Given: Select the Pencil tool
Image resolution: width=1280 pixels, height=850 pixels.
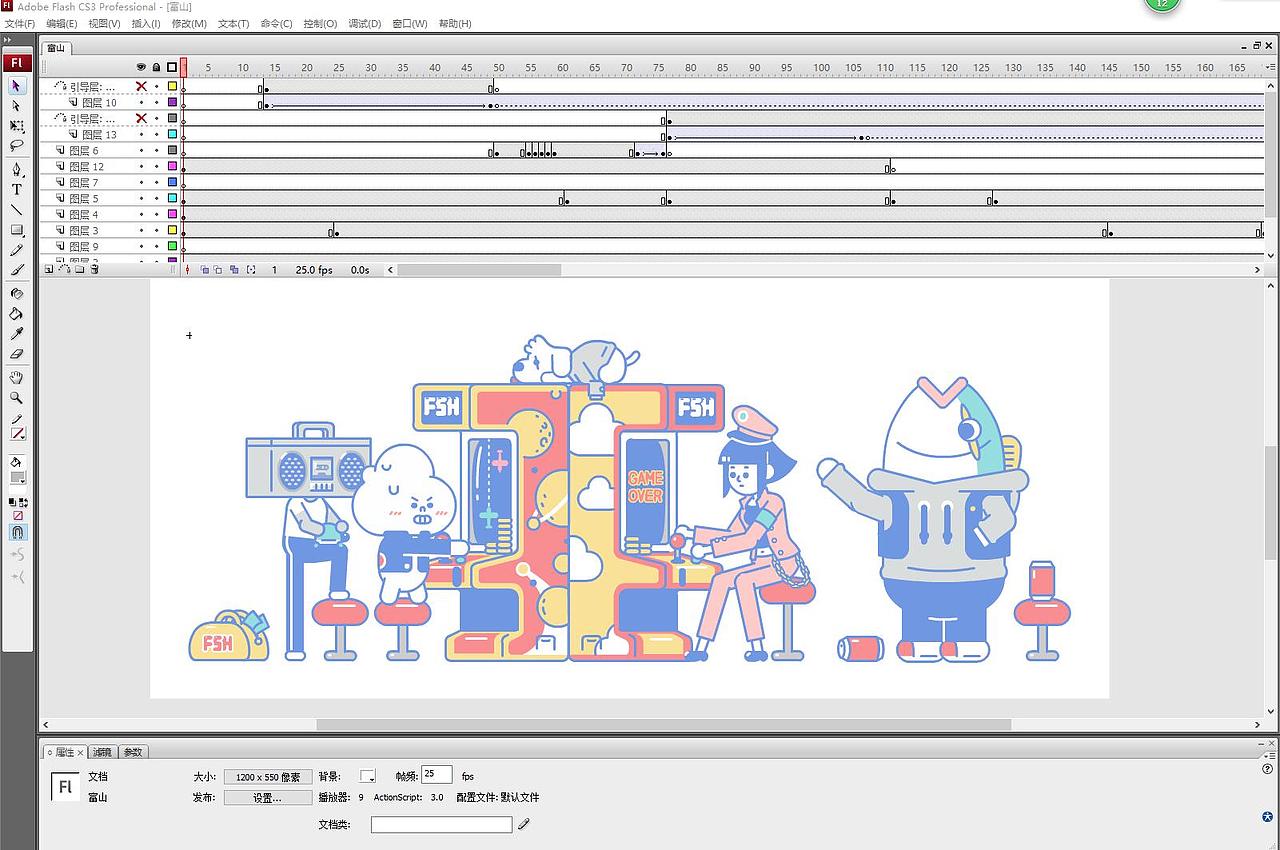Looking at the screenshot, I should 16,250.
